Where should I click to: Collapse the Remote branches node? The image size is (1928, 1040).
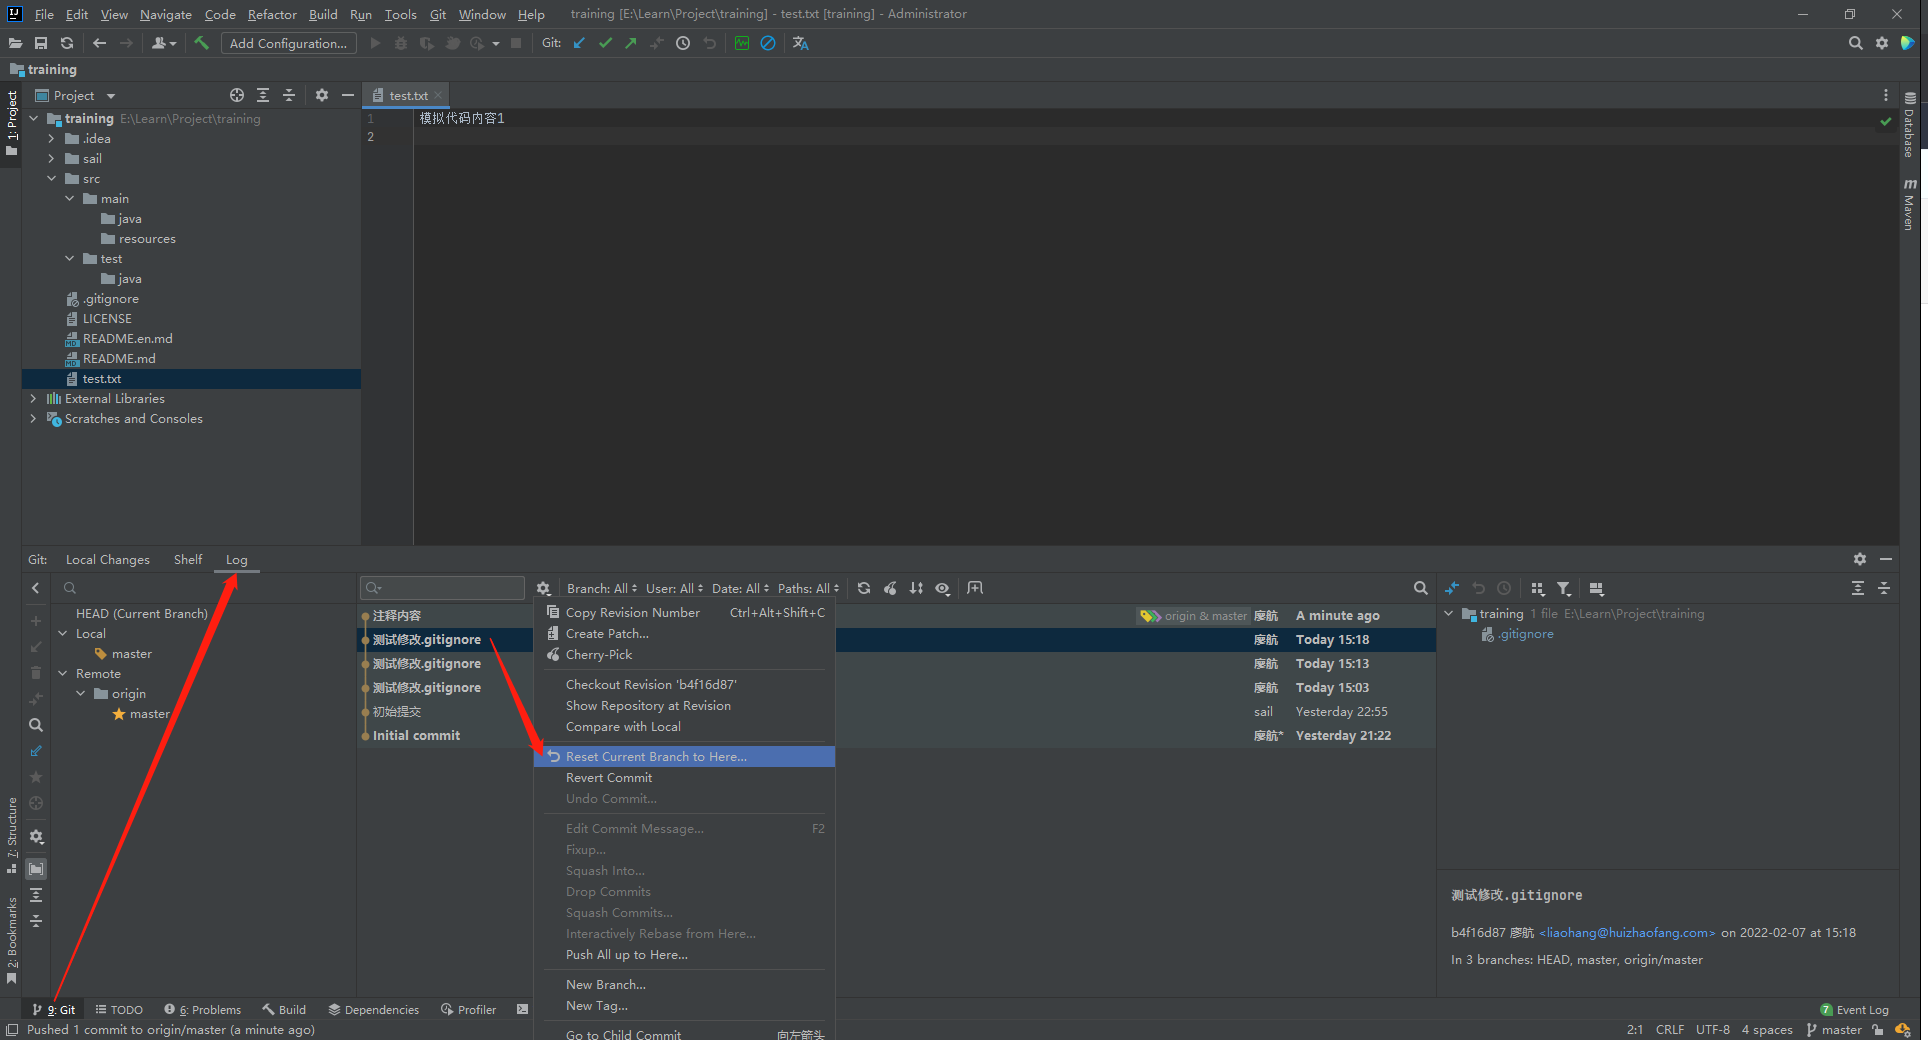(62, 673)
